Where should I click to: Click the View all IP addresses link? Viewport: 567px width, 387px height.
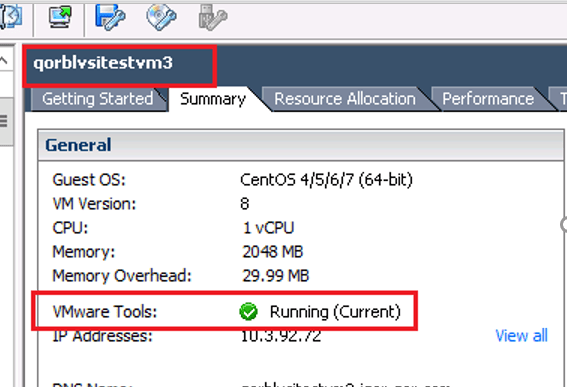click(x=521, y=336)
